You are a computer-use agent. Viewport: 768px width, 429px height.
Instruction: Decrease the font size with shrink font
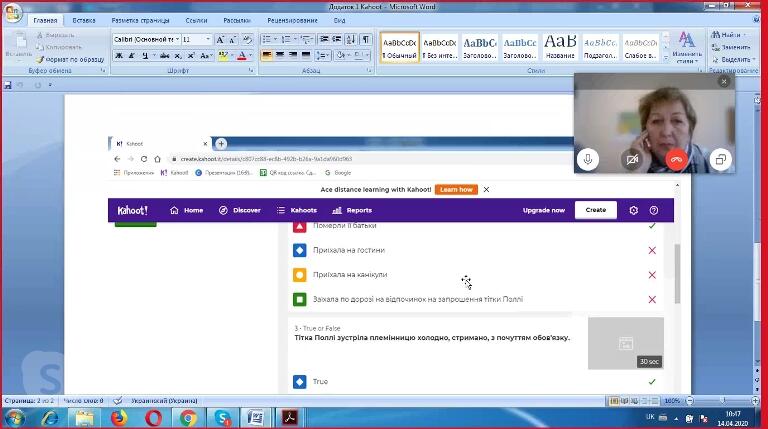(x=233, y=40)
